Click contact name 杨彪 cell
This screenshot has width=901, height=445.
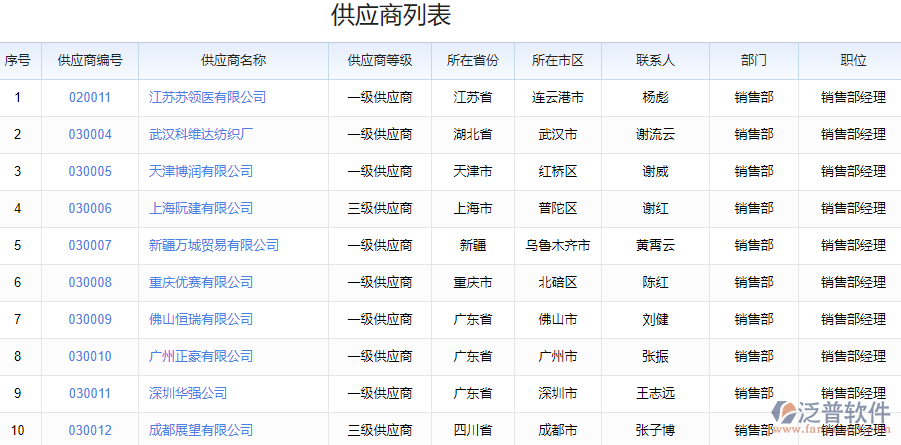tap(655, 98)
